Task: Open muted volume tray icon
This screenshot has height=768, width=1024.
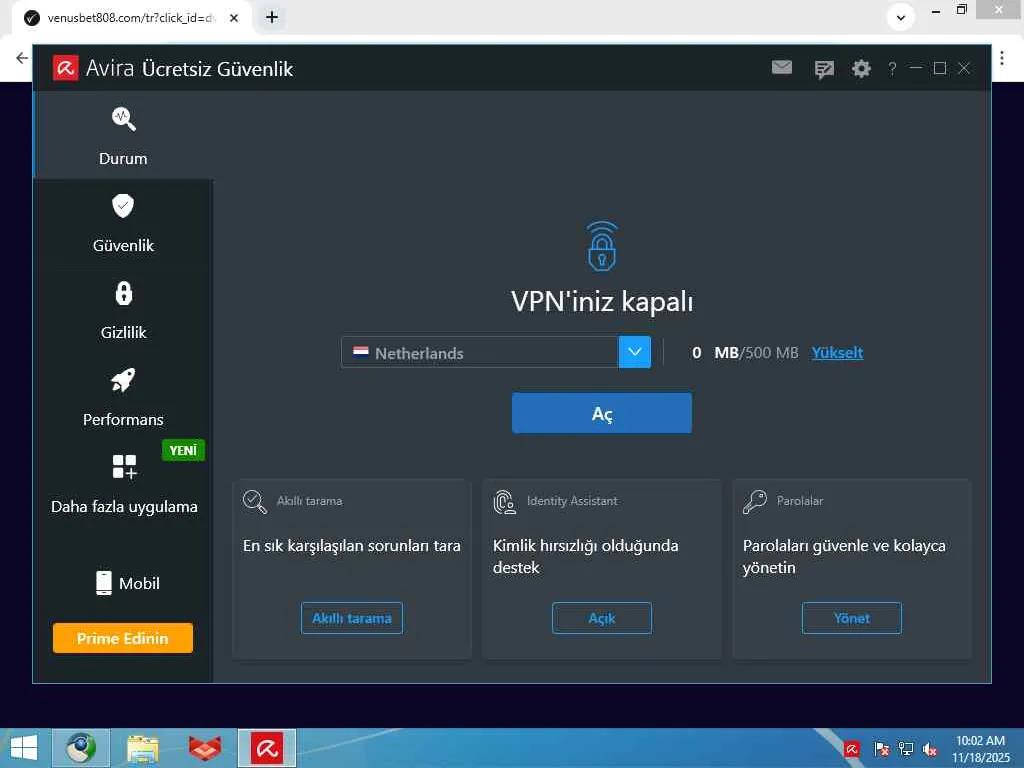Action: click(930, 749)
